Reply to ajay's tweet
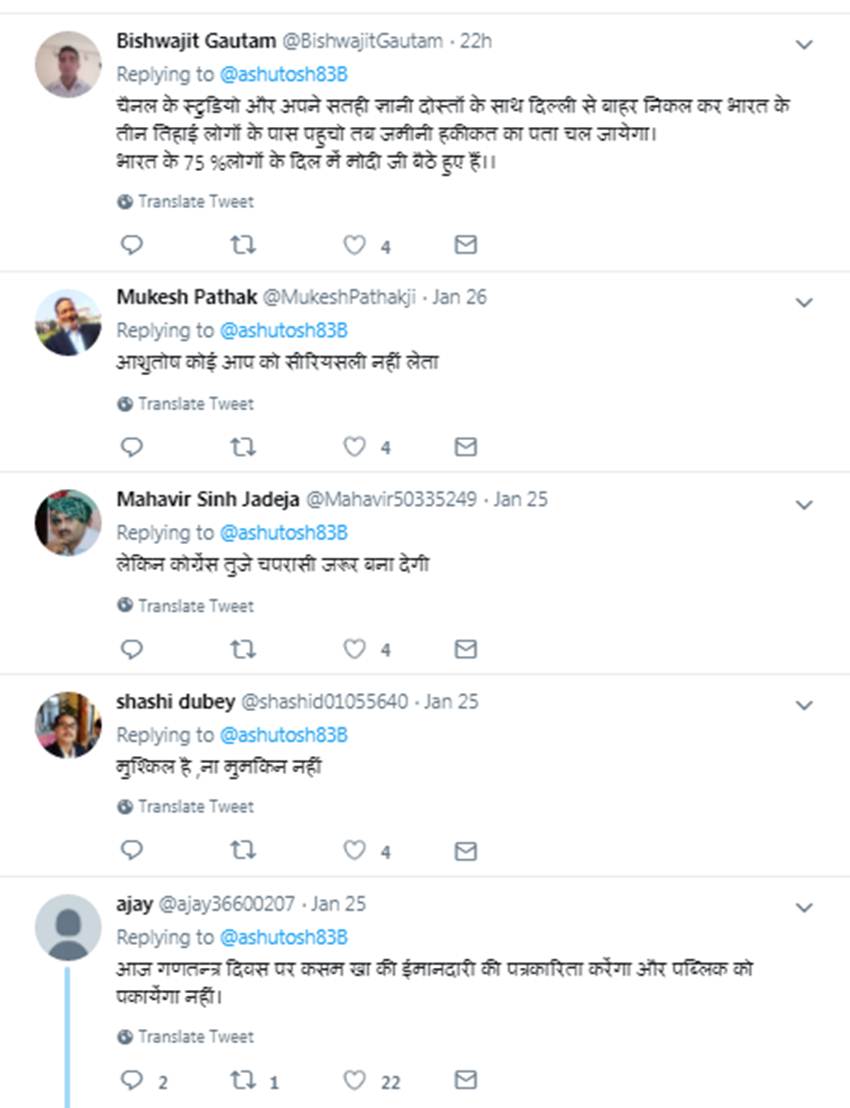850x1108 pixels. [132, 1081]
